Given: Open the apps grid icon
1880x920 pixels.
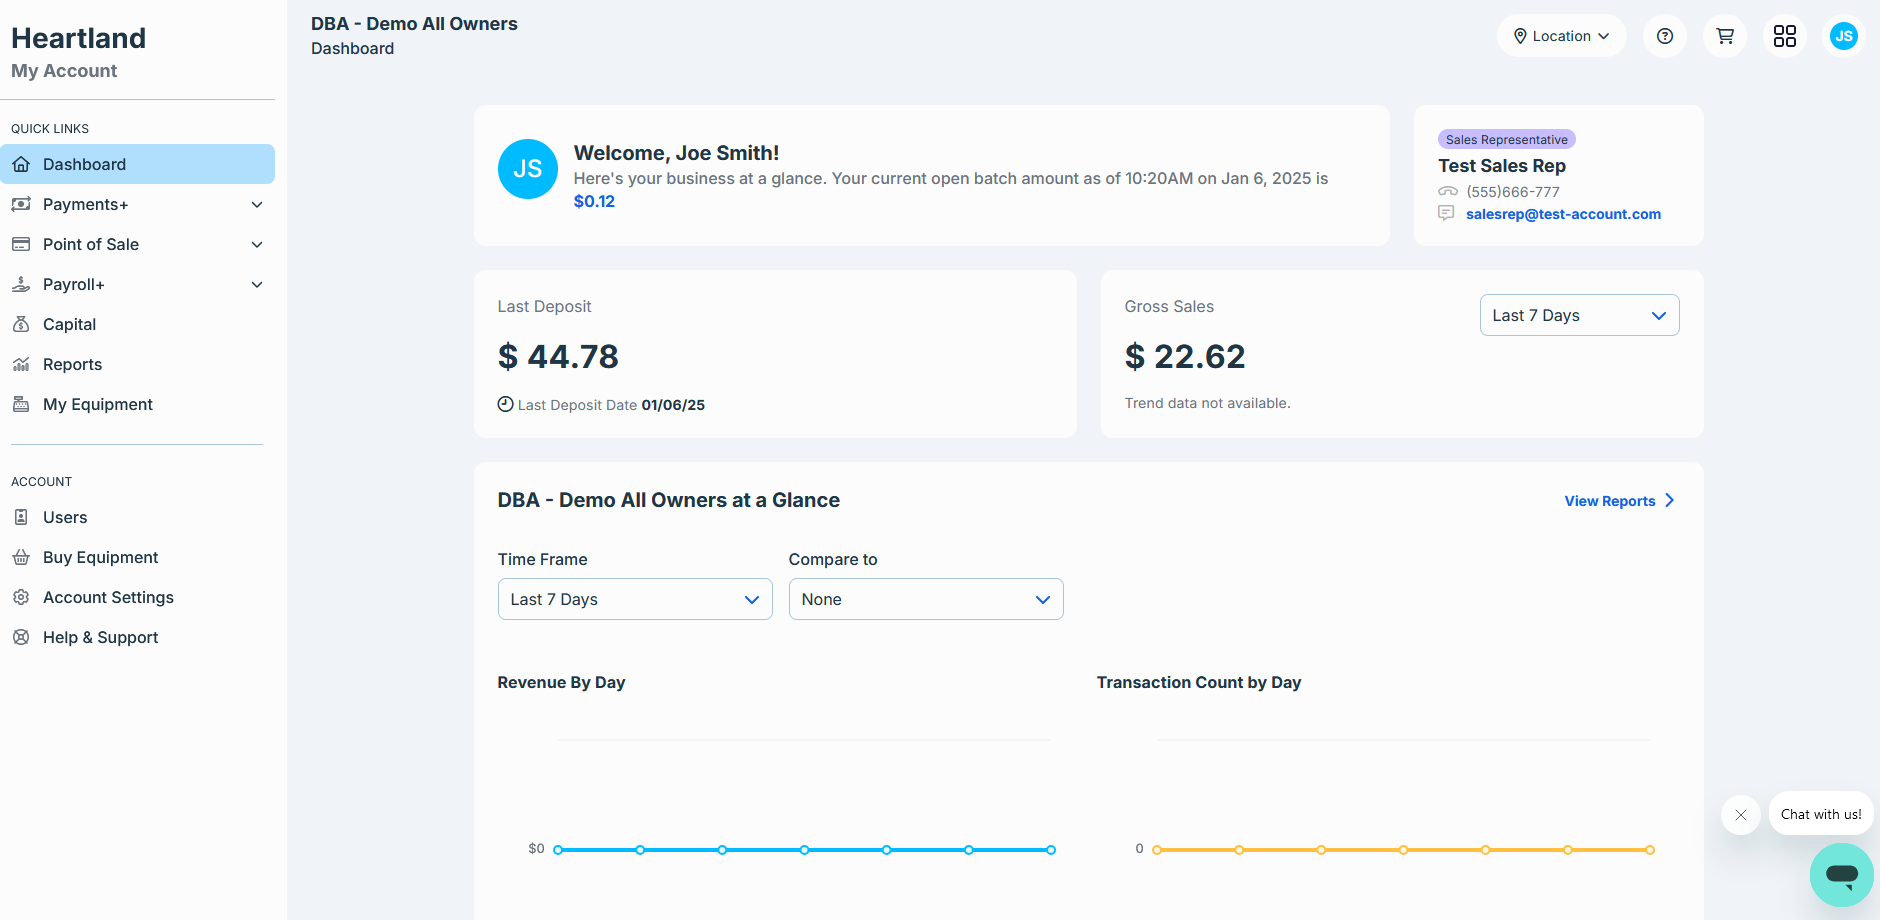Looking at the screenshot, I should click(1785, 36).
